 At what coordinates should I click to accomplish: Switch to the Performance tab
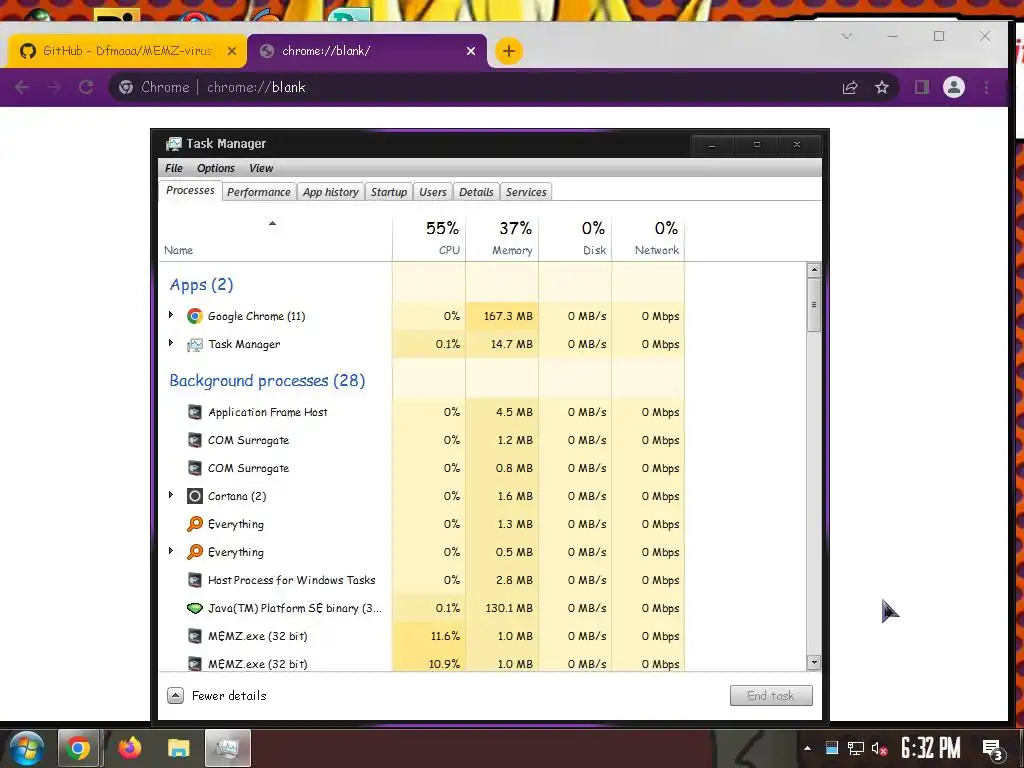259,192
